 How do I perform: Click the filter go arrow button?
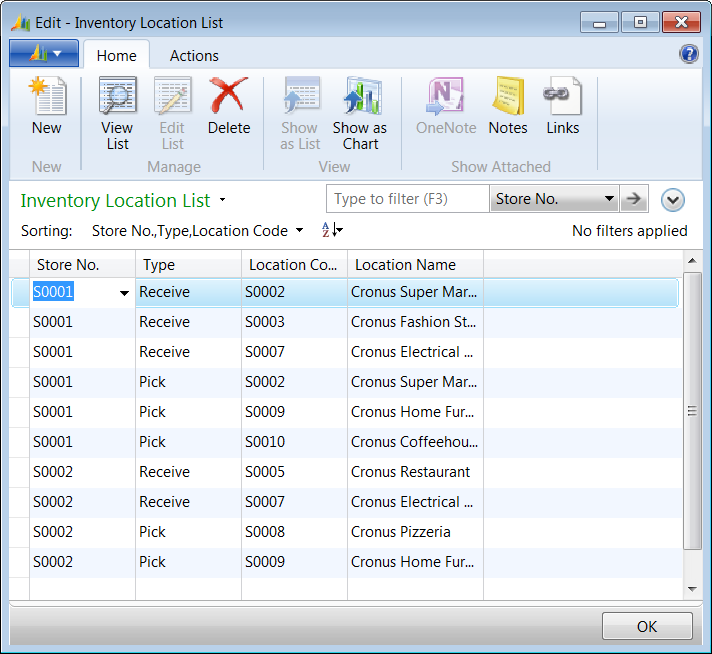tap(634, 199)
